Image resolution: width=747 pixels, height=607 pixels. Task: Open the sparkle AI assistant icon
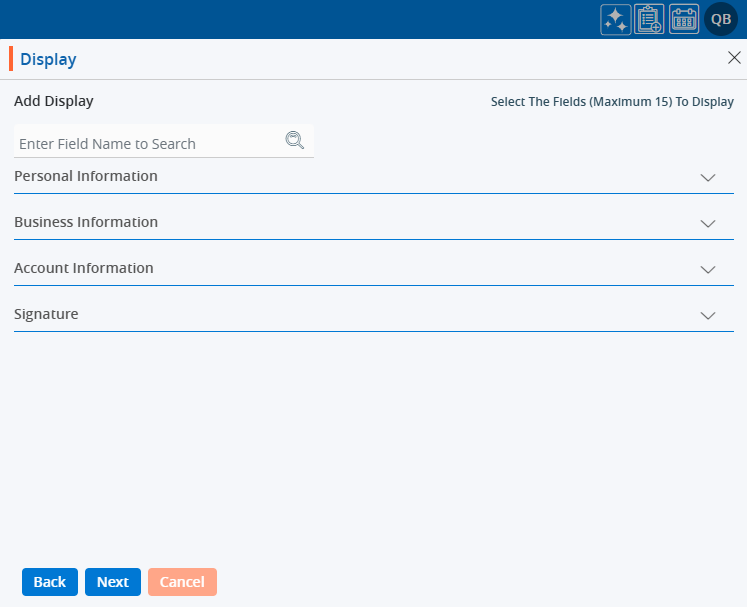click(615, 19)
